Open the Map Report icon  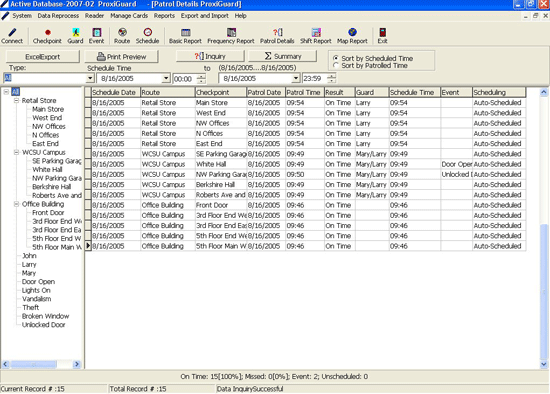coord(352,36)
